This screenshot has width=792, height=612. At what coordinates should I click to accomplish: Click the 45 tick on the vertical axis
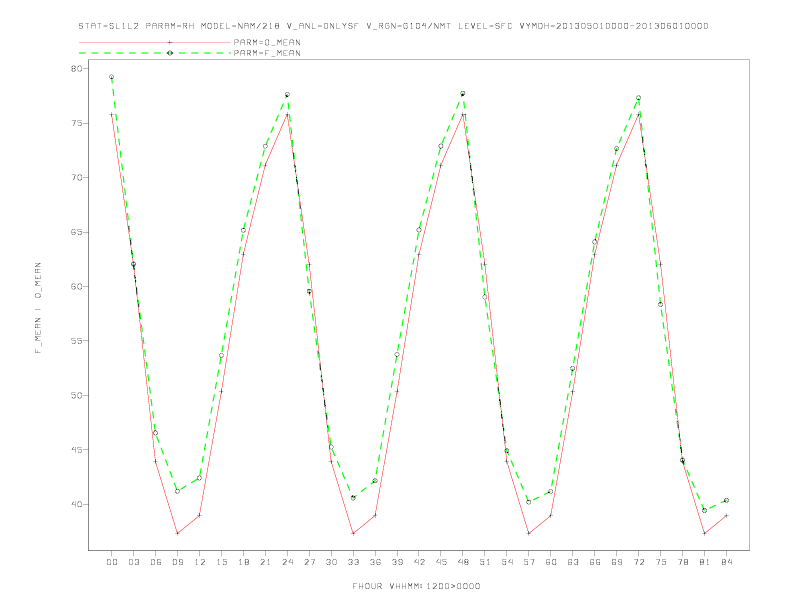click(79, 450)
